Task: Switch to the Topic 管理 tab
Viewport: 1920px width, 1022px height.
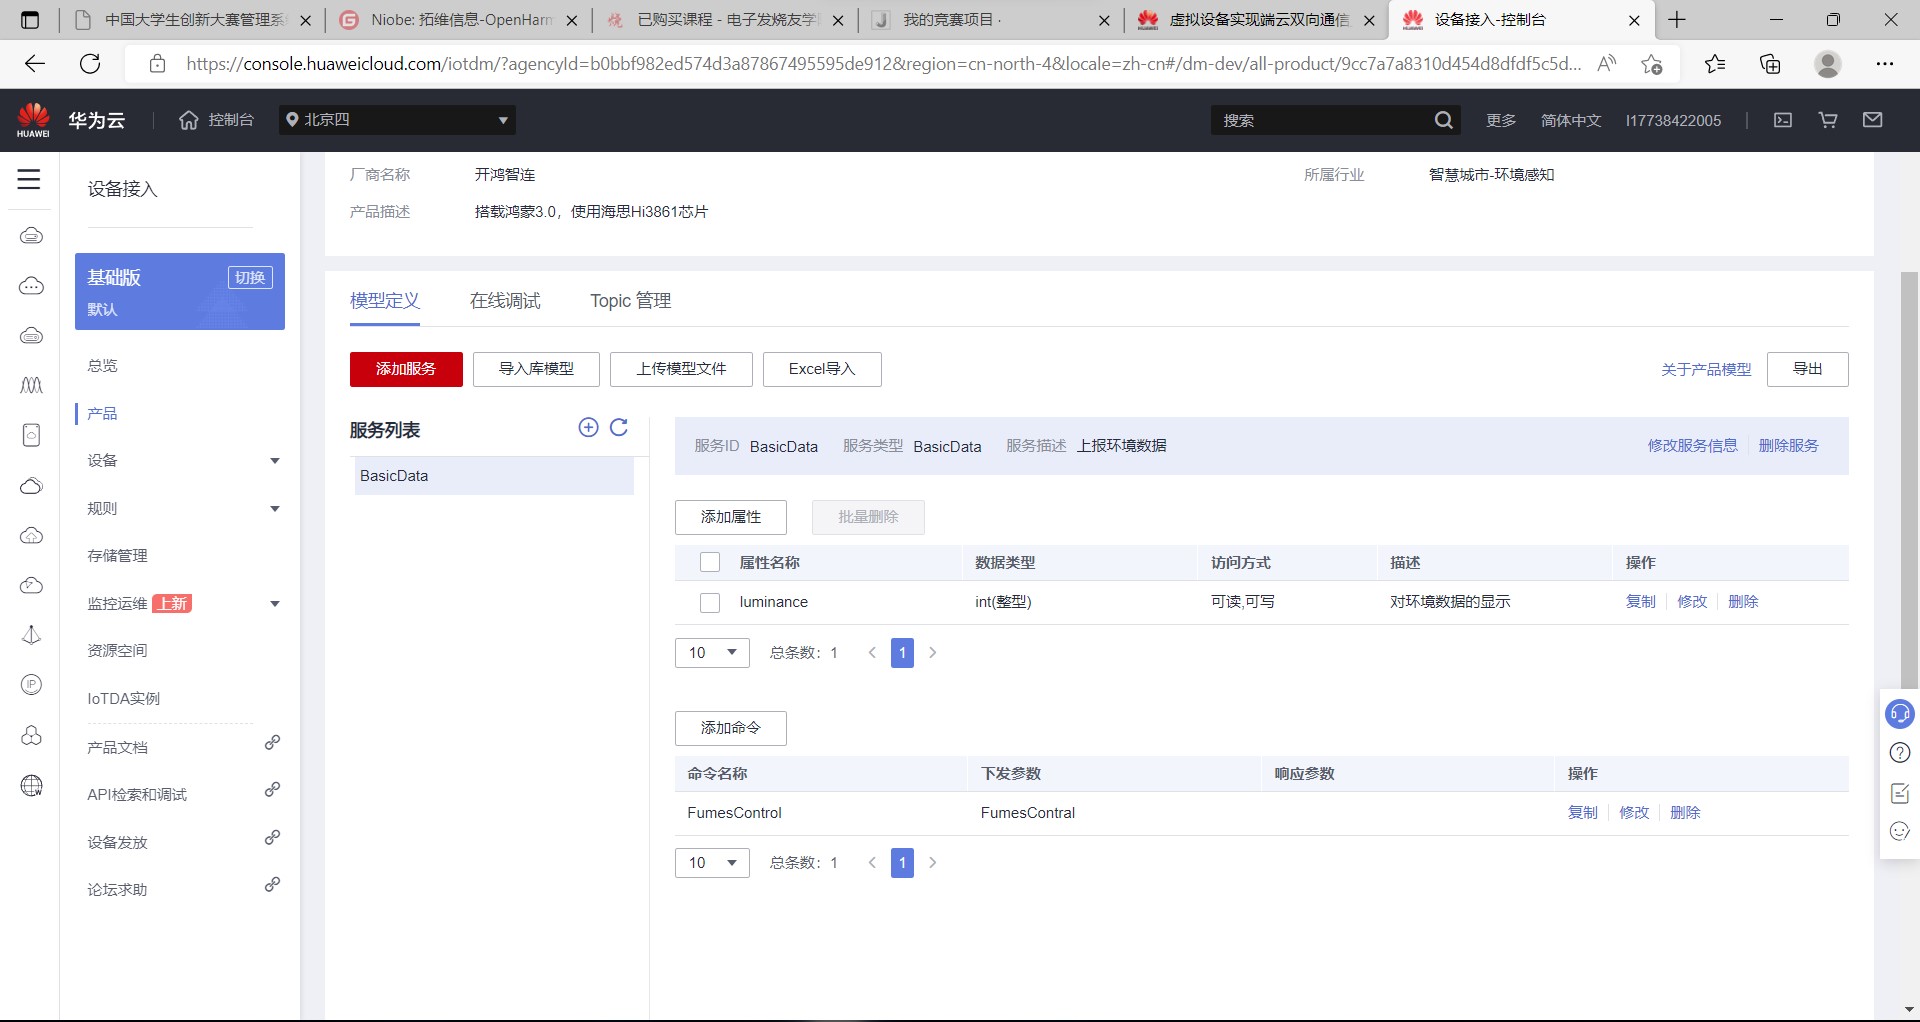Action: tap(630, 301)
